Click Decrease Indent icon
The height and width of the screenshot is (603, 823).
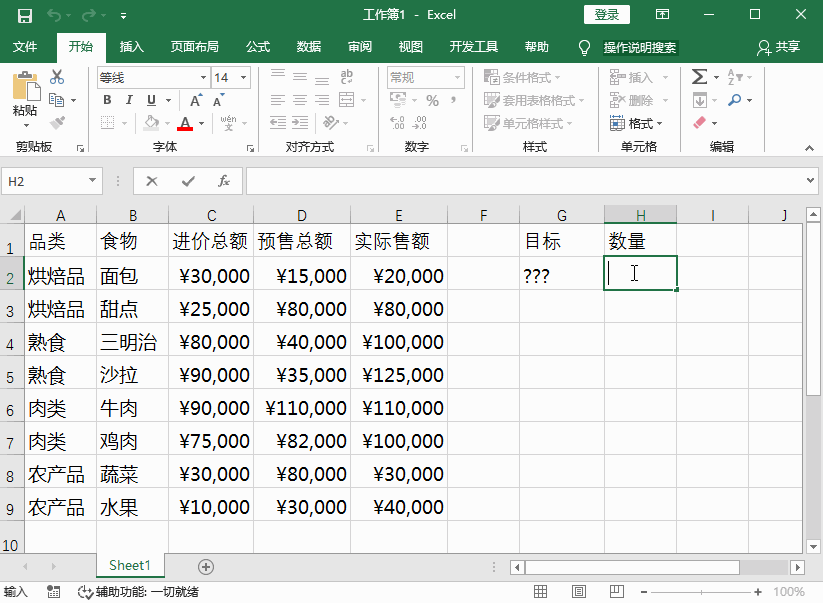[x=278, y=123]
